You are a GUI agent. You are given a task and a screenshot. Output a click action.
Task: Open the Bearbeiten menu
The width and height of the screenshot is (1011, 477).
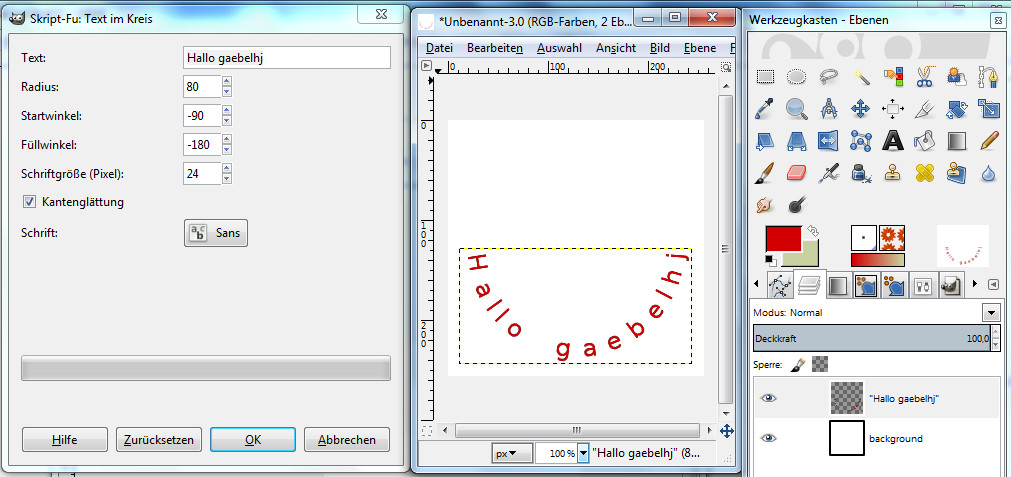(495, 48)
